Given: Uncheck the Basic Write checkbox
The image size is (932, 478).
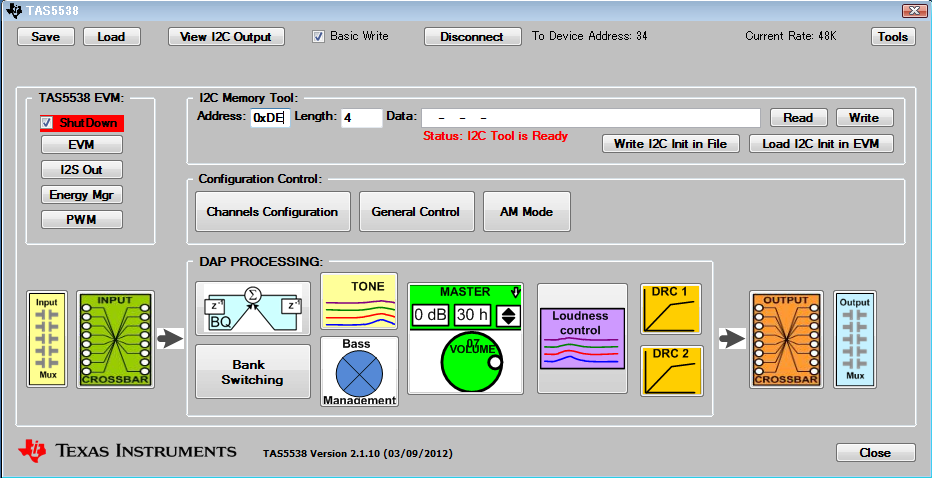Looking at the screenshot, I should click(319, 37).
